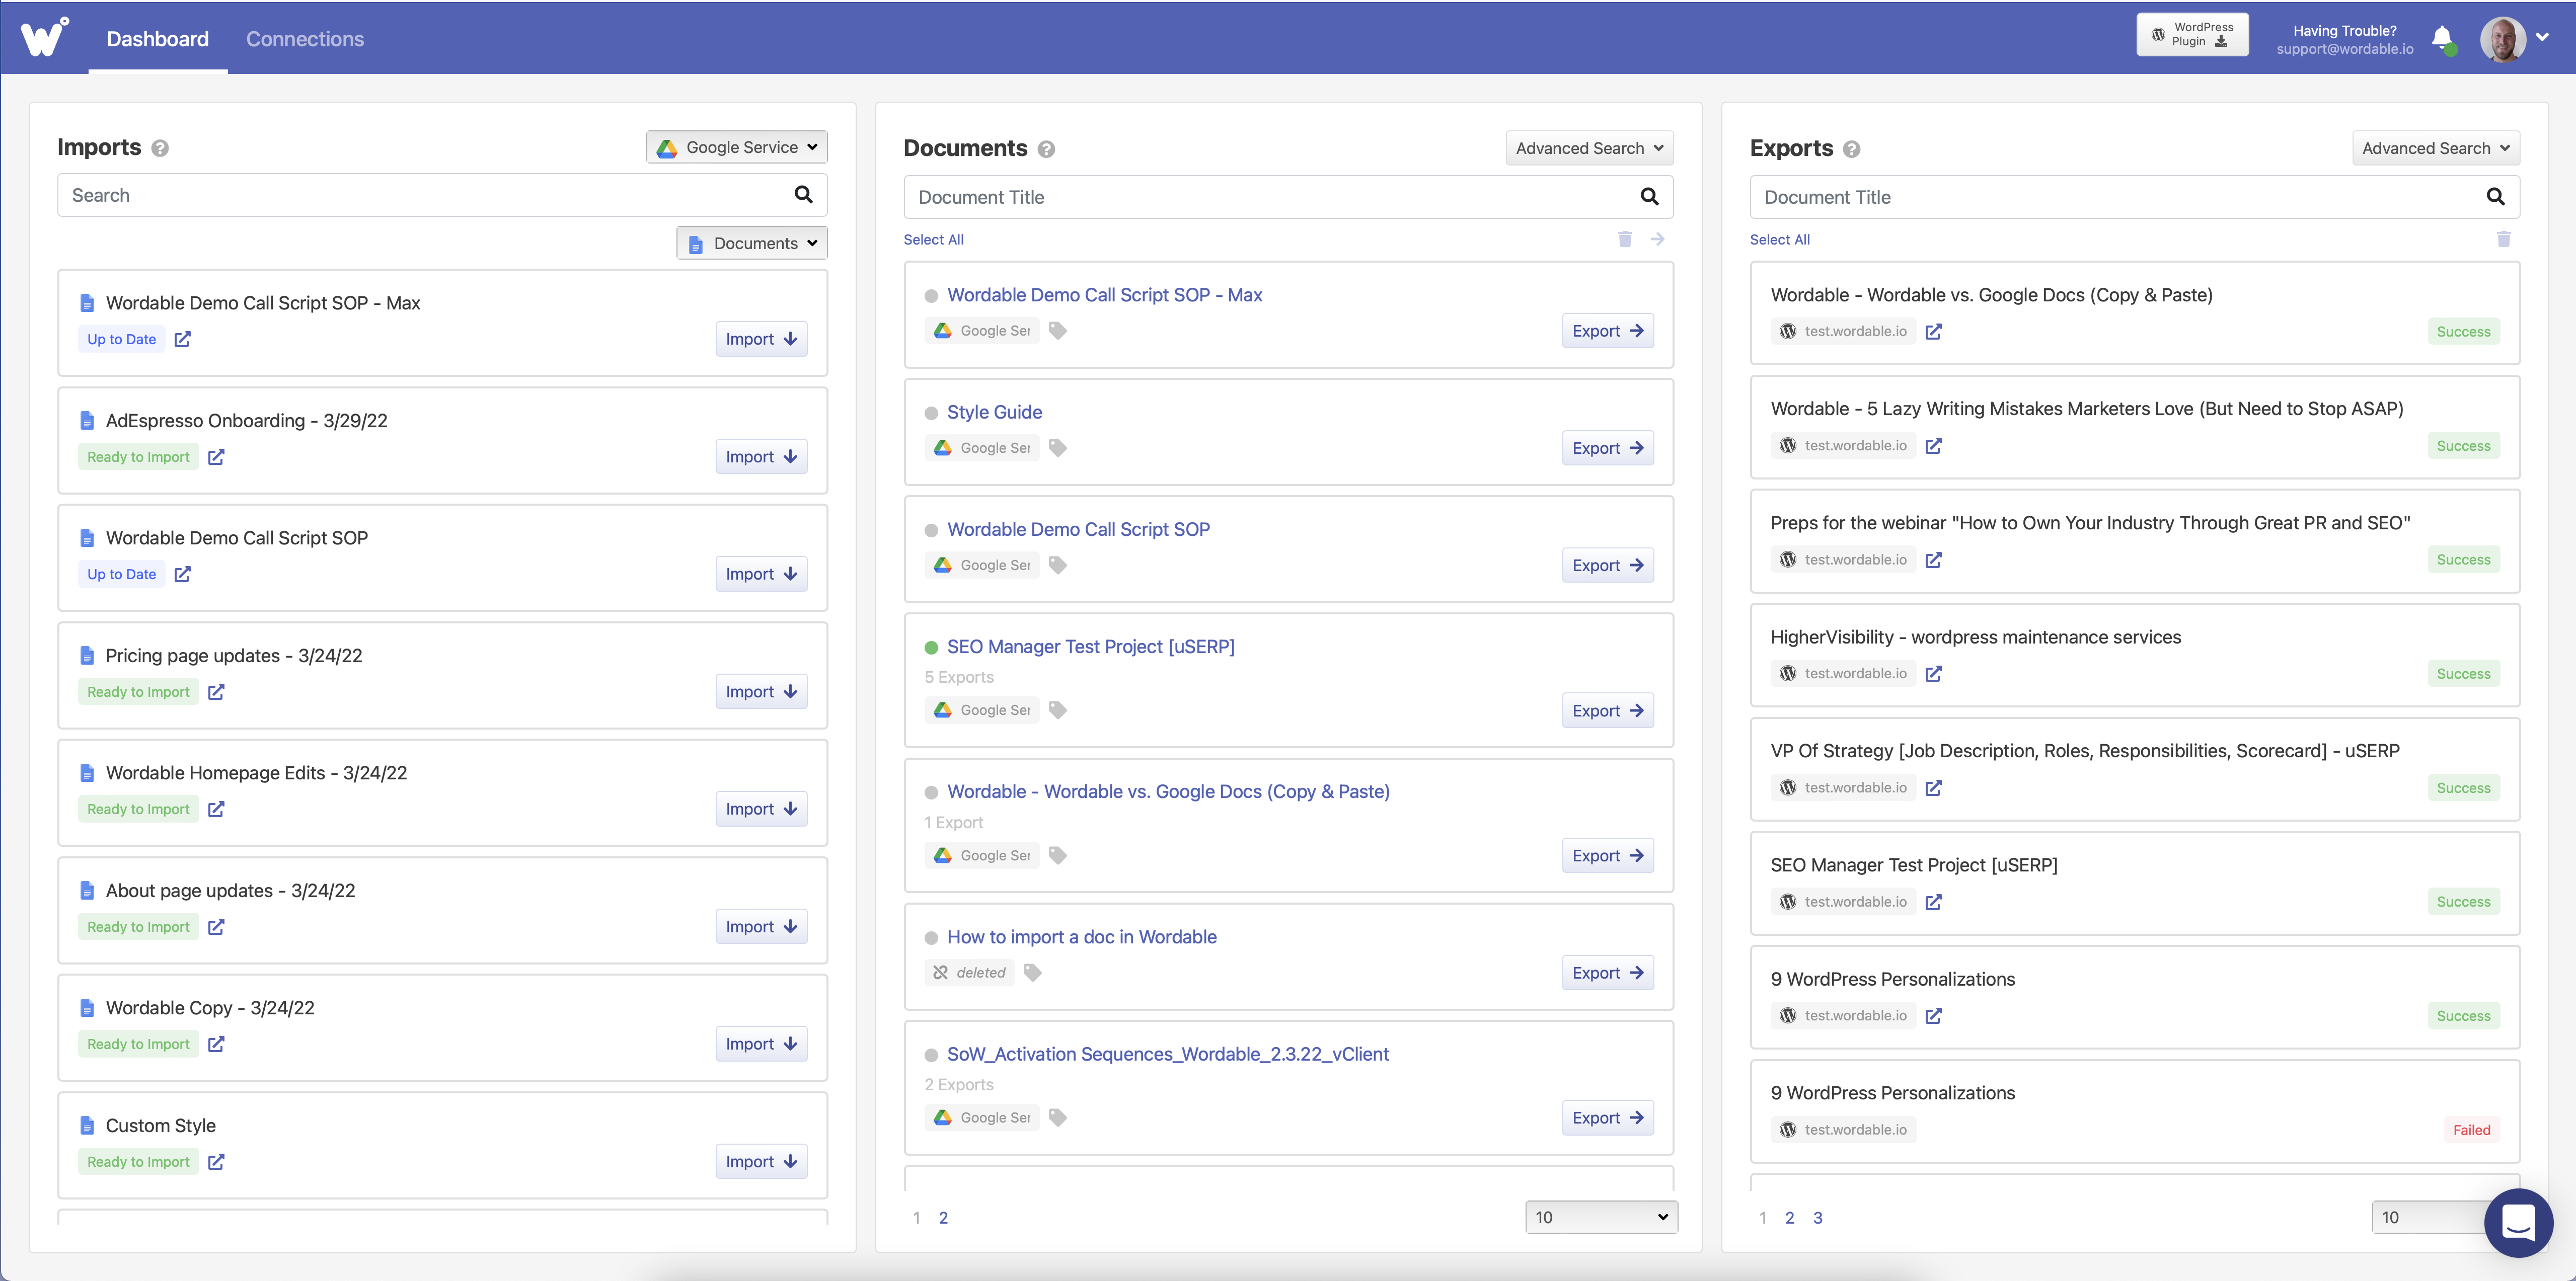The image size is (2576, 1281).
Task: Open the Google Service dropdown in Imports
Action: tap(737, 146)
